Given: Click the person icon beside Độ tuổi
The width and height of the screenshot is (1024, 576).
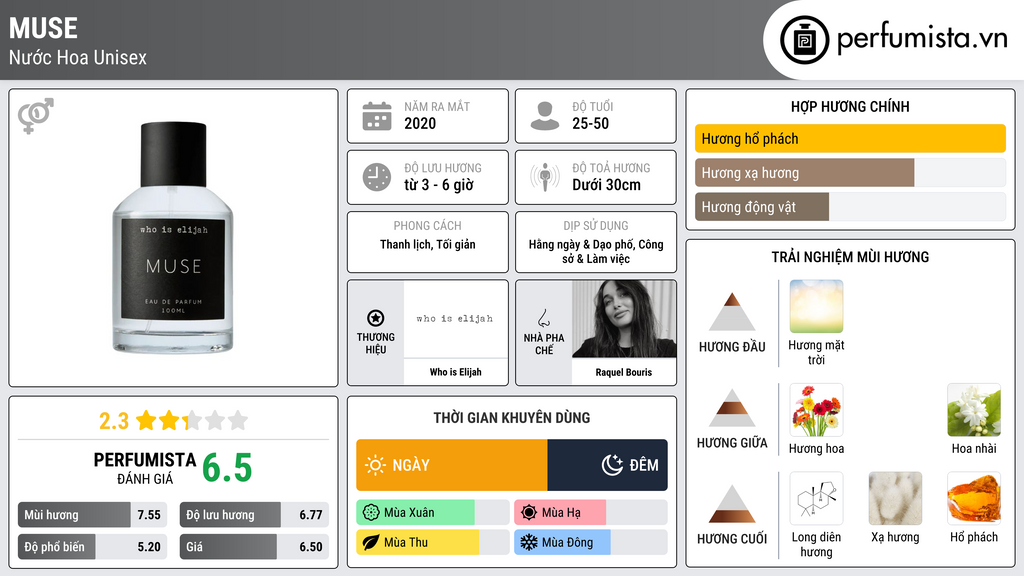Looking at the screenshot, I should [545, 116].
